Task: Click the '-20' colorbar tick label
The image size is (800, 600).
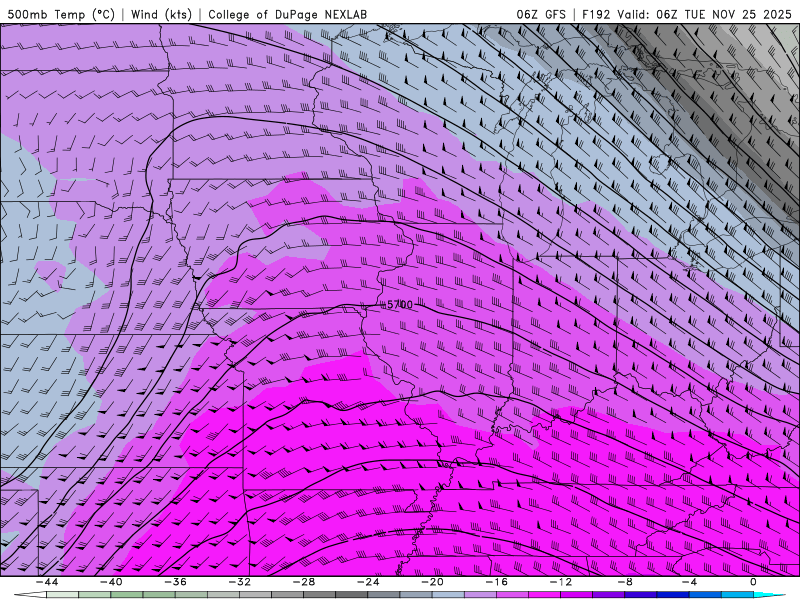Action: 433,582
